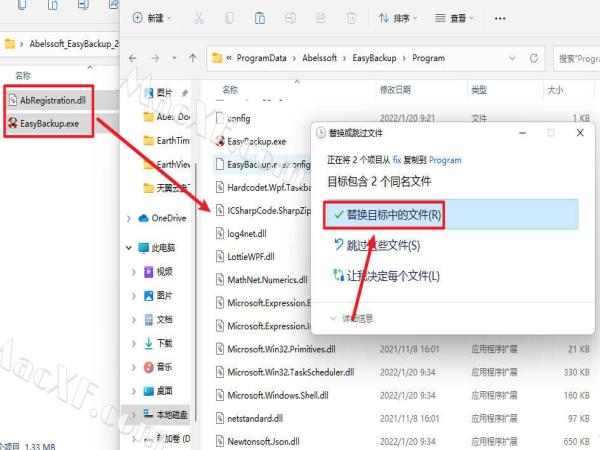600x450 pixels.
Task: Open the three-dot more options menu
Action: pyautogui.click(x=500, y=18)
